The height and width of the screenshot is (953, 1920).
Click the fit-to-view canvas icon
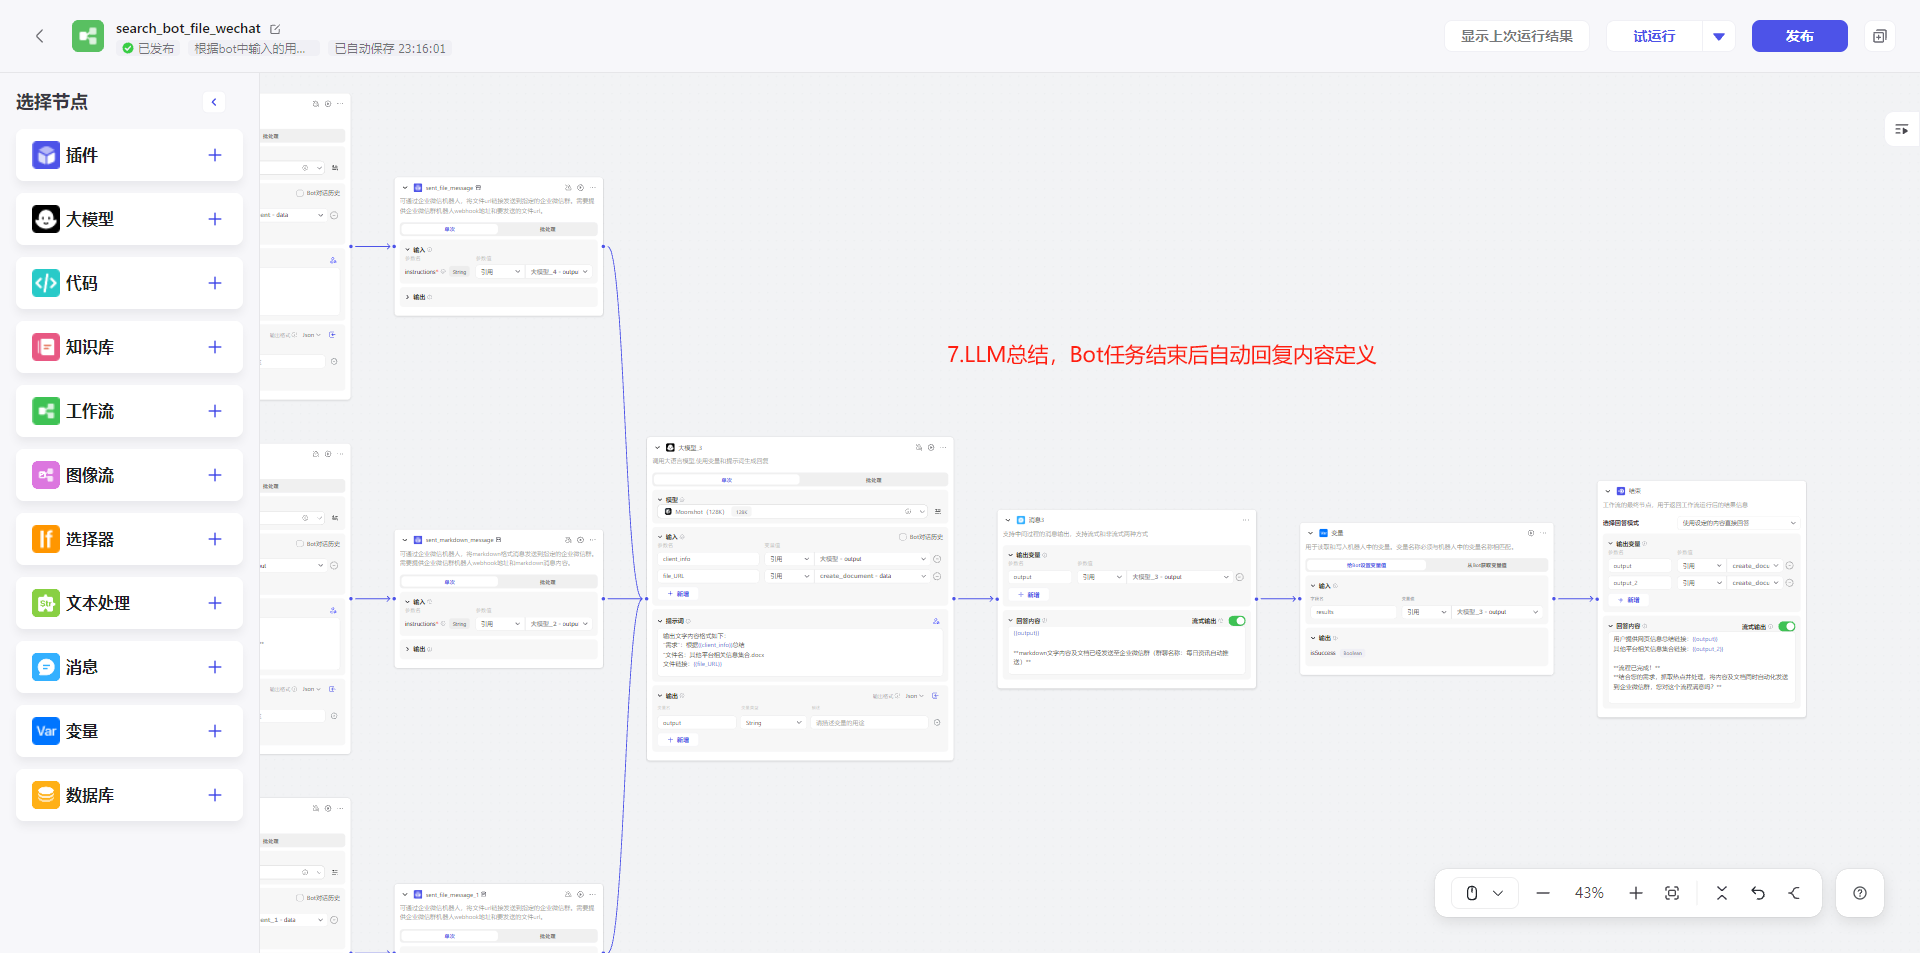1672,893
